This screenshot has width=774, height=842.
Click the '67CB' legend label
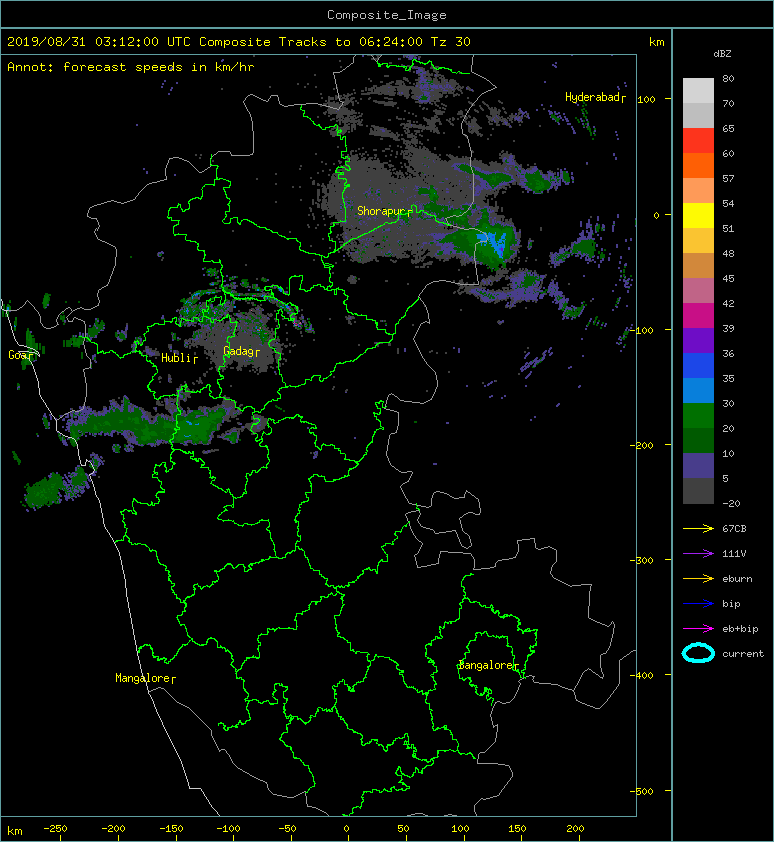[x=734, y=528]
